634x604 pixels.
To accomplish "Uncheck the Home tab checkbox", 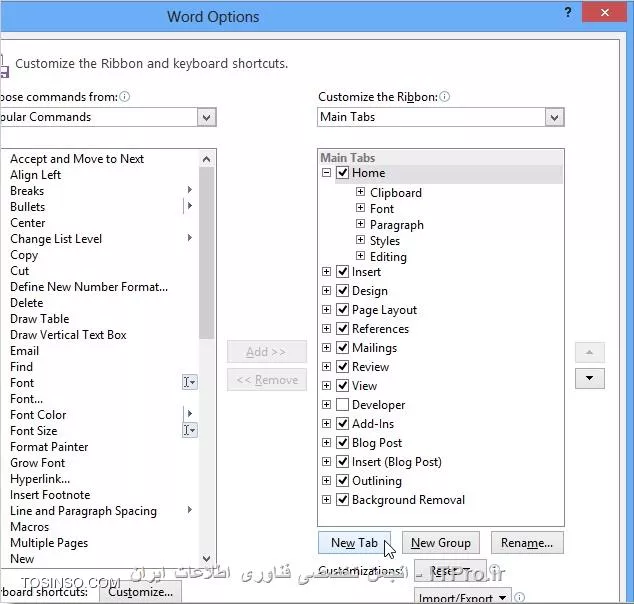I will coord(342,173).
